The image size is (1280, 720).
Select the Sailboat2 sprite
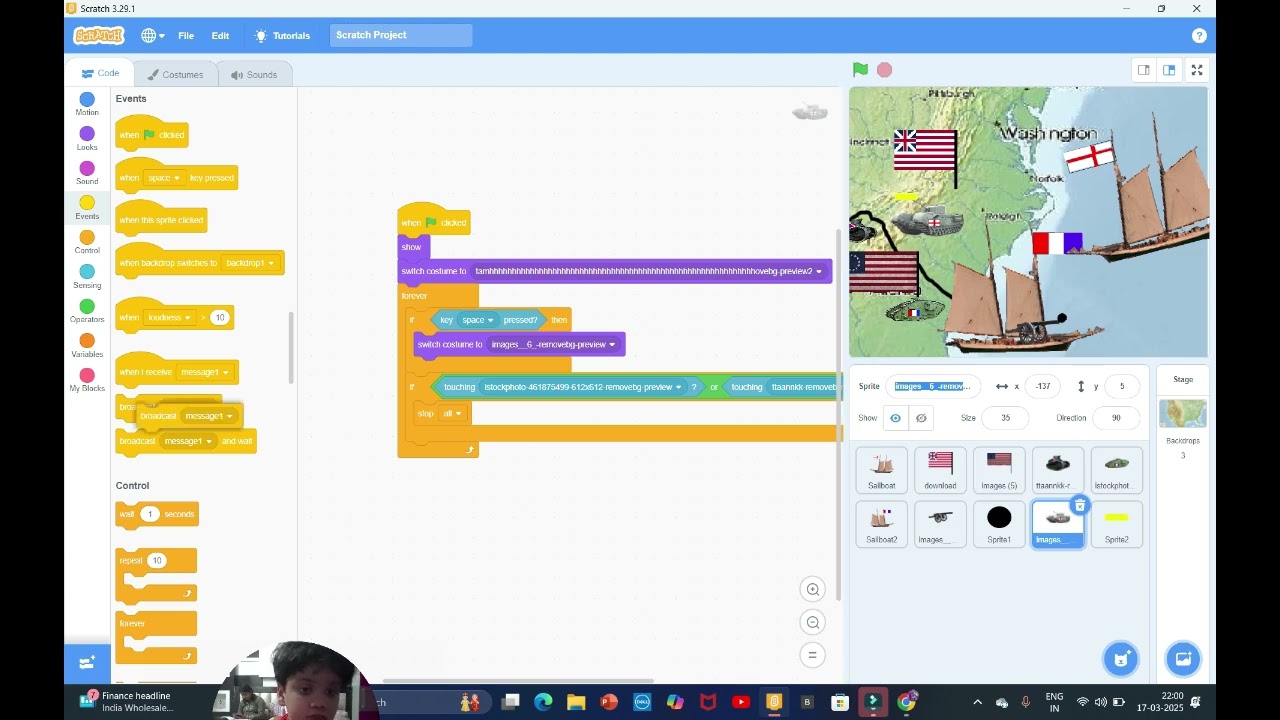click(x=882, y=524)
